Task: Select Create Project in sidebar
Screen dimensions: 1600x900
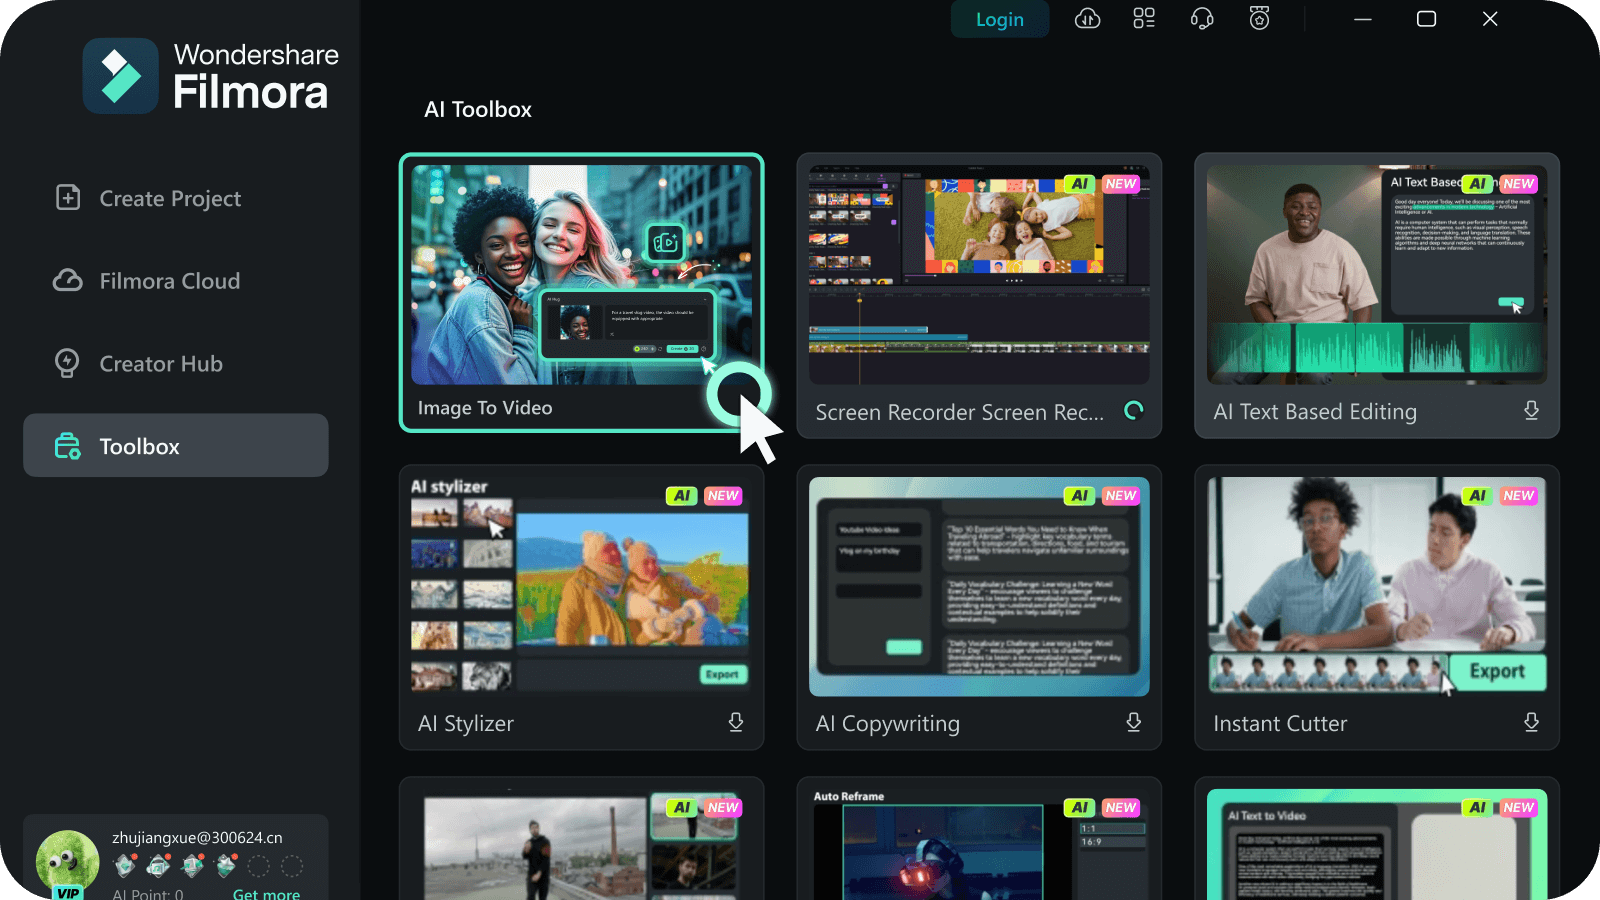Action: [x=176, y=198]
